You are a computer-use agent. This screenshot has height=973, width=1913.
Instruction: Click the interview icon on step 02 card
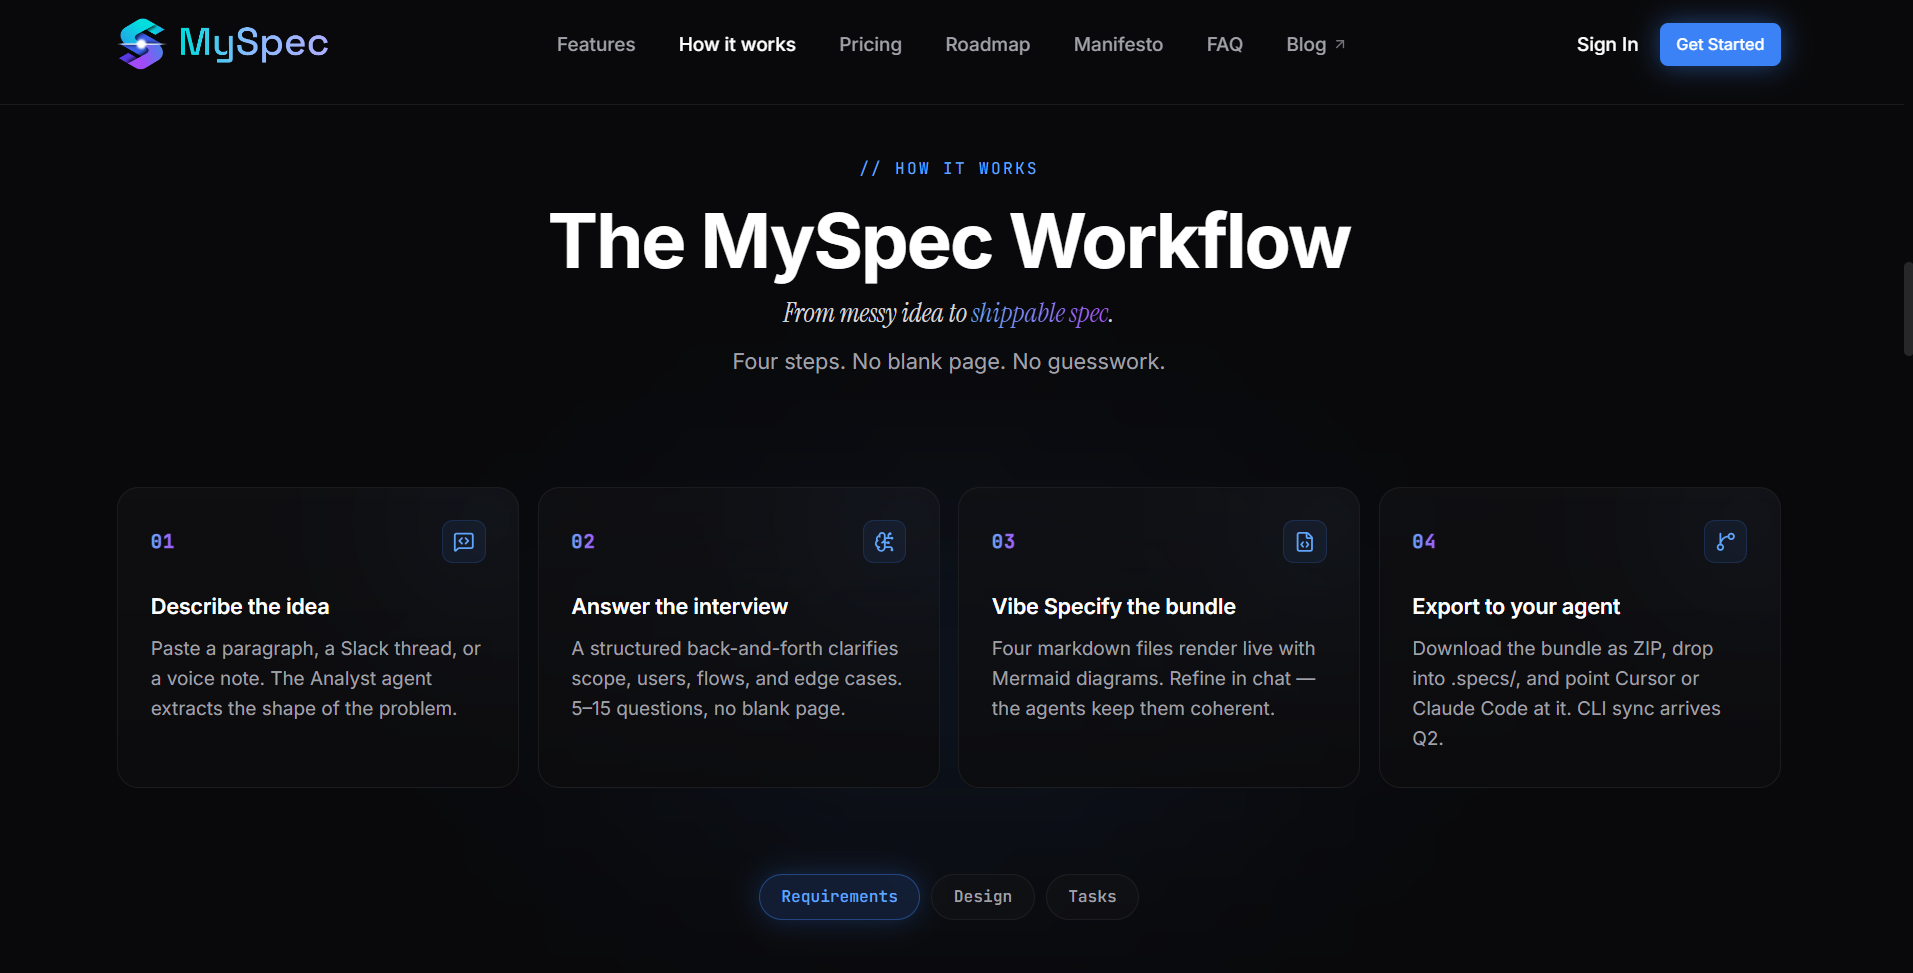click(x=884, y=541)
